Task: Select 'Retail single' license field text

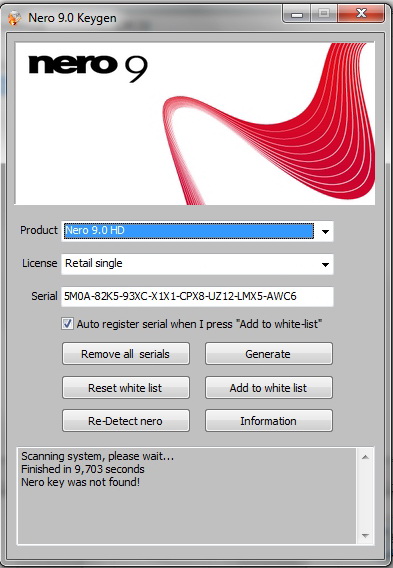Action: [x=93, y=263]
